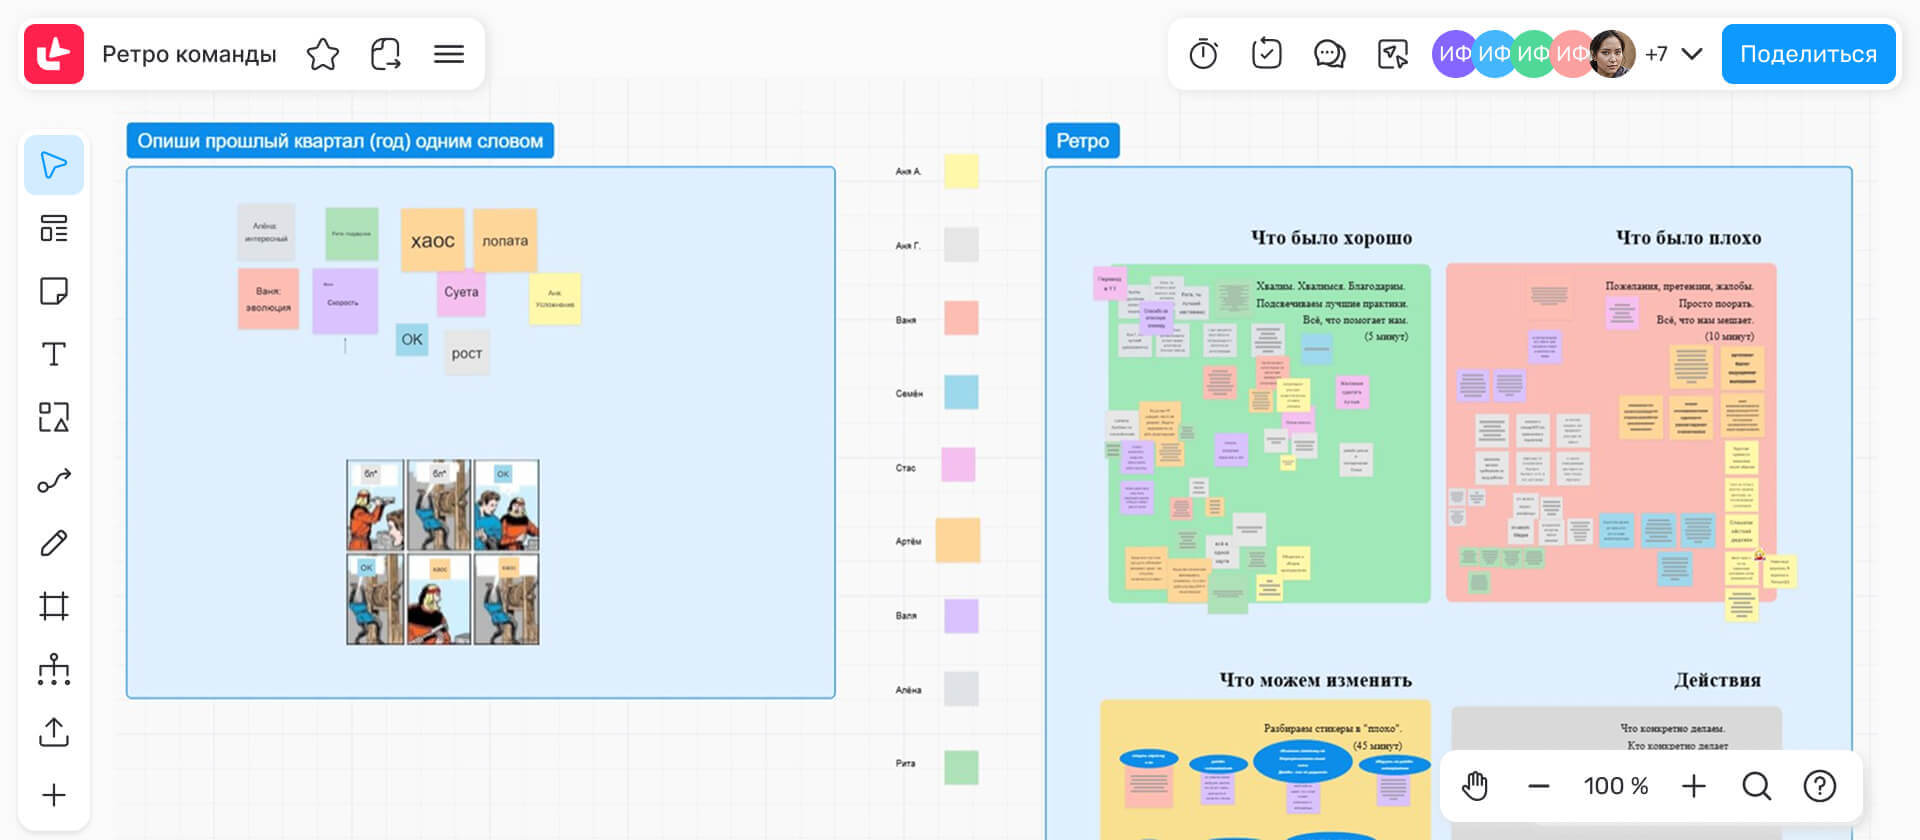
Task: Toggle the hand pan mode
Action: tap(1475, 786)
